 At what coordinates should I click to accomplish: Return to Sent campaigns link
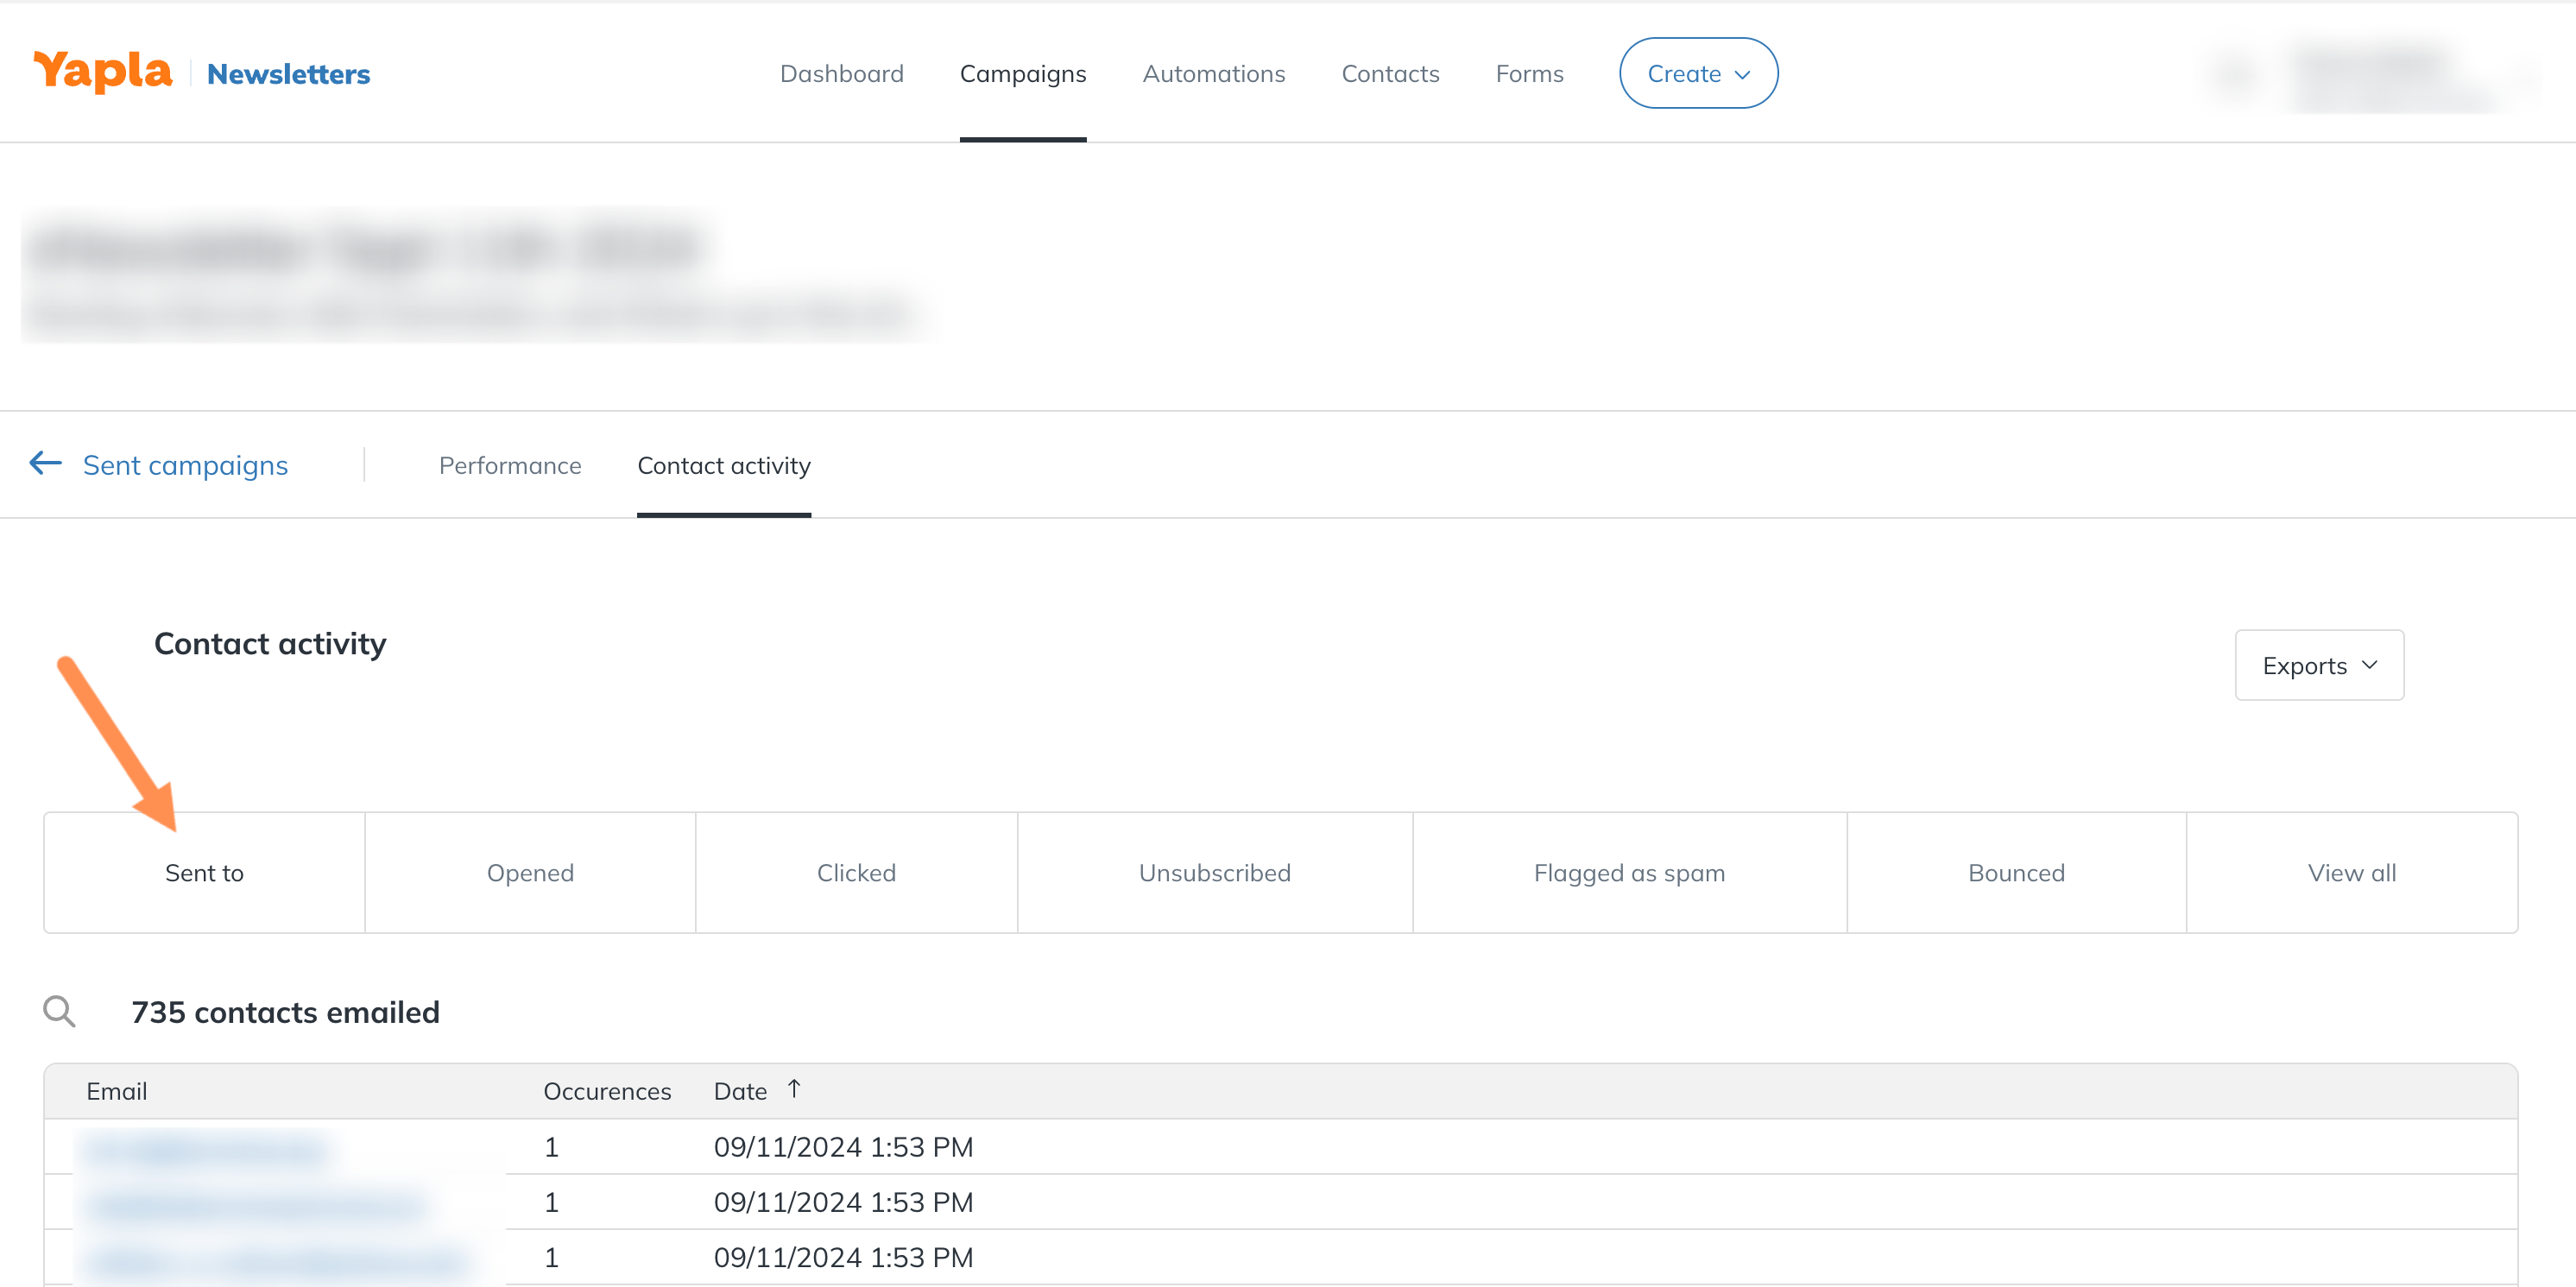(x=185, y=465)
